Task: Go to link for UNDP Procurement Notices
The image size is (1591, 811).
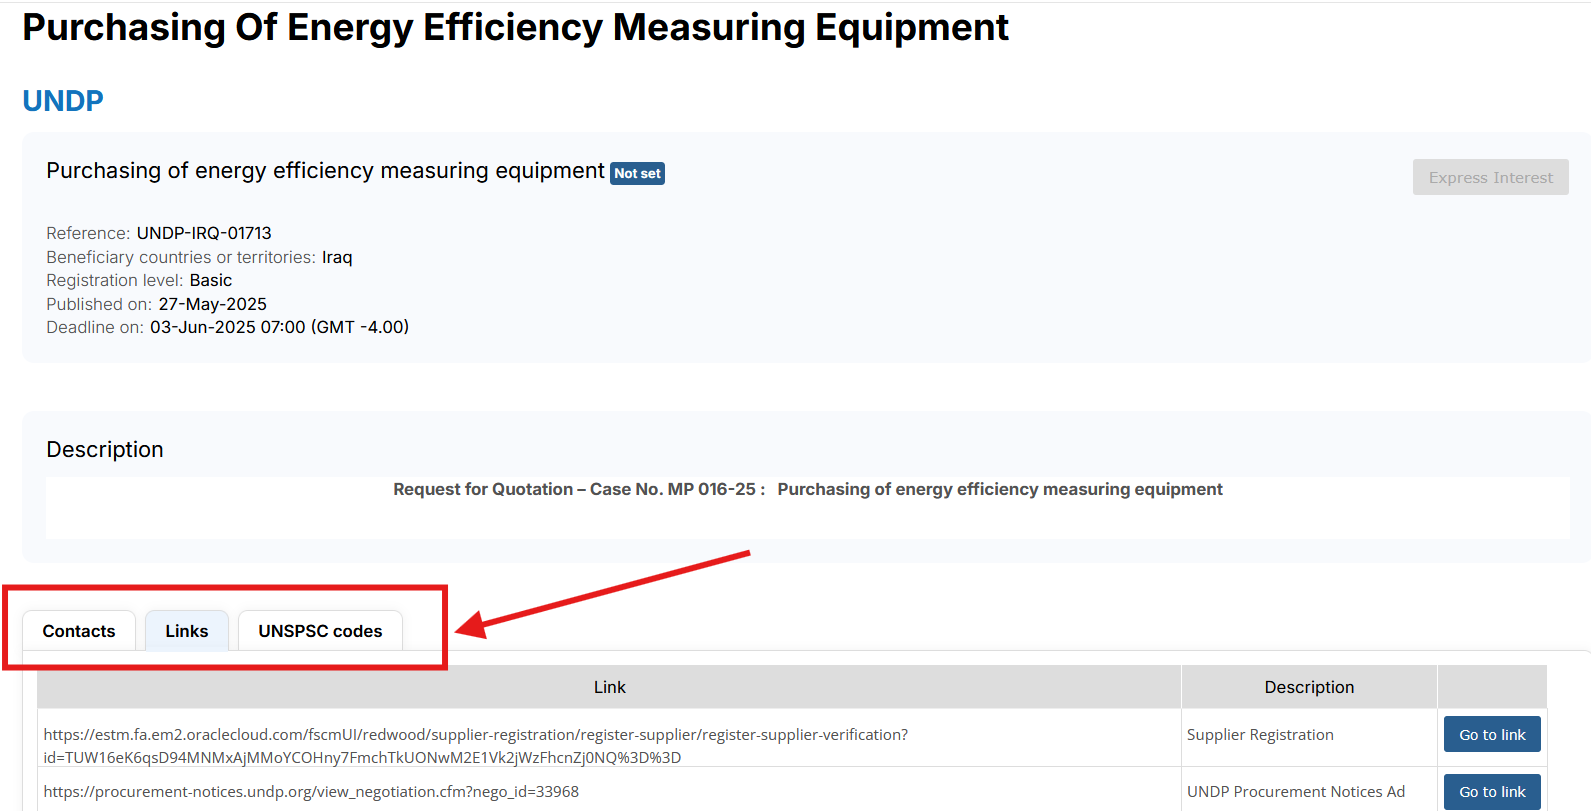Action: (1492, 791)
